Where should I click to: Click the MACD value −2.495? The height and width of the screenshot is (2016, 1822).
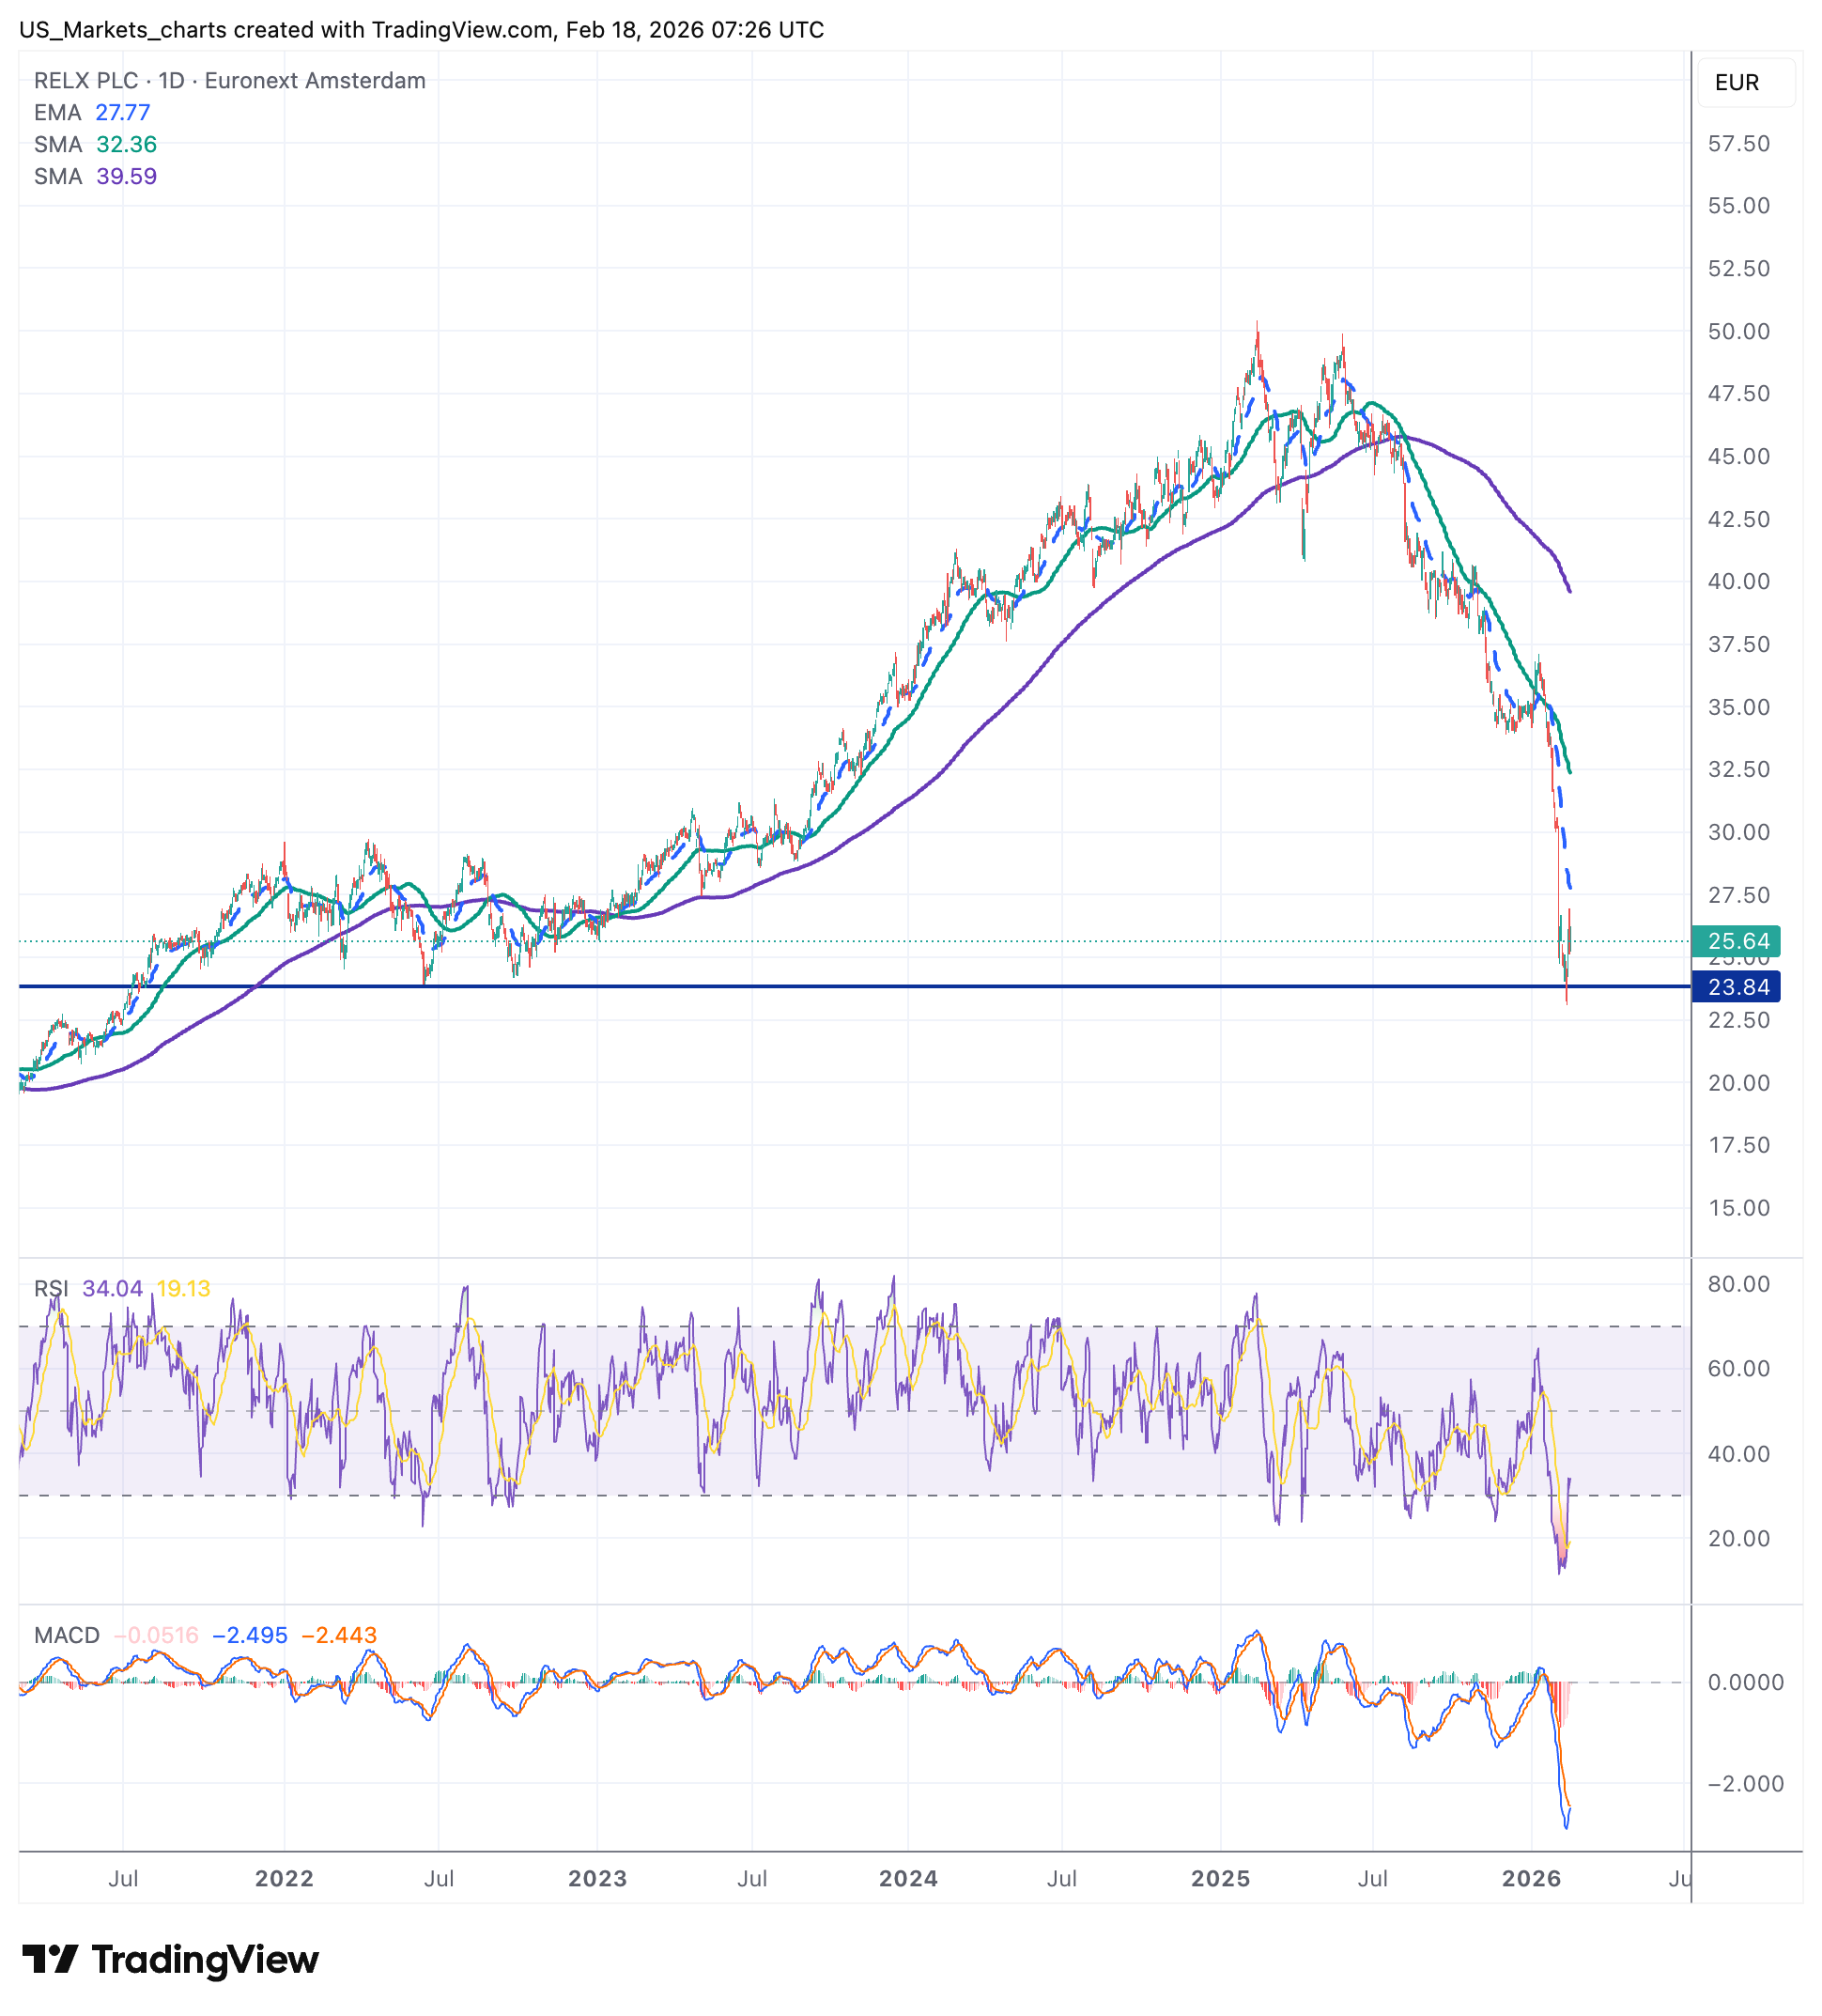tap(249, 1636)
